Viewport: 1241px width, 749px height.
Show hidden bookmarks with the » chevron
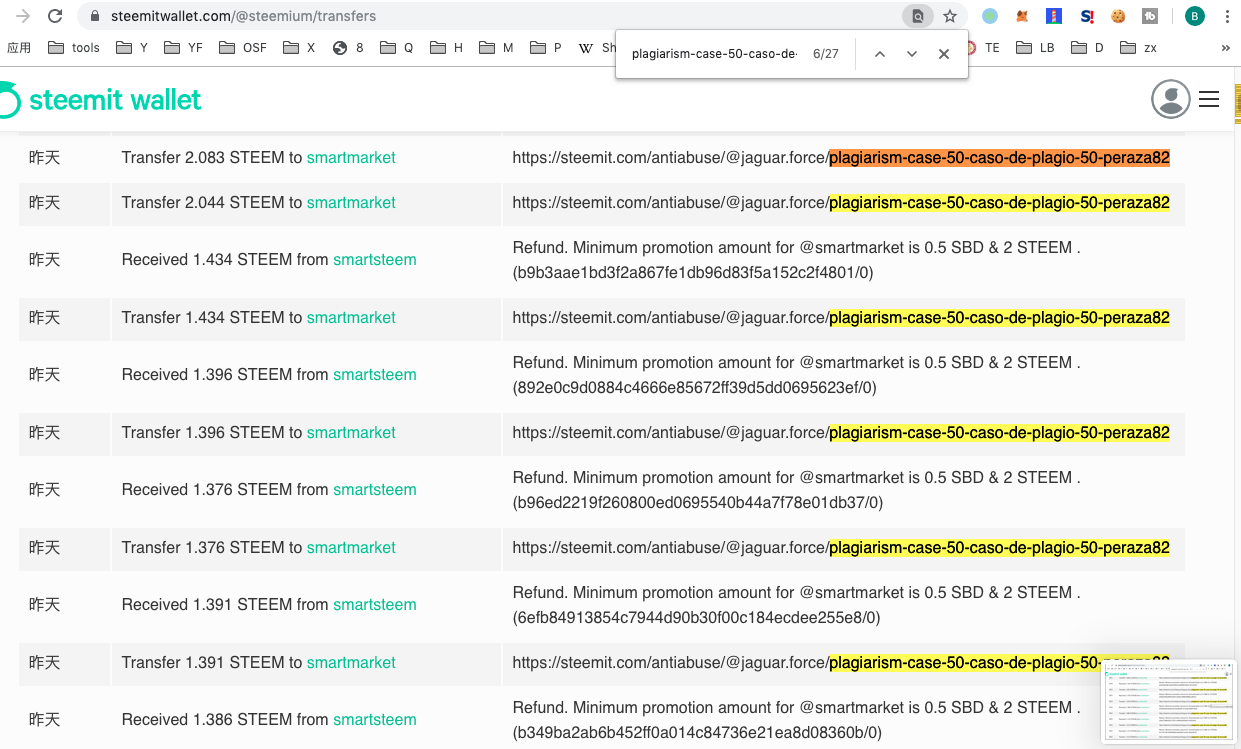click(x=1225, y=47)
